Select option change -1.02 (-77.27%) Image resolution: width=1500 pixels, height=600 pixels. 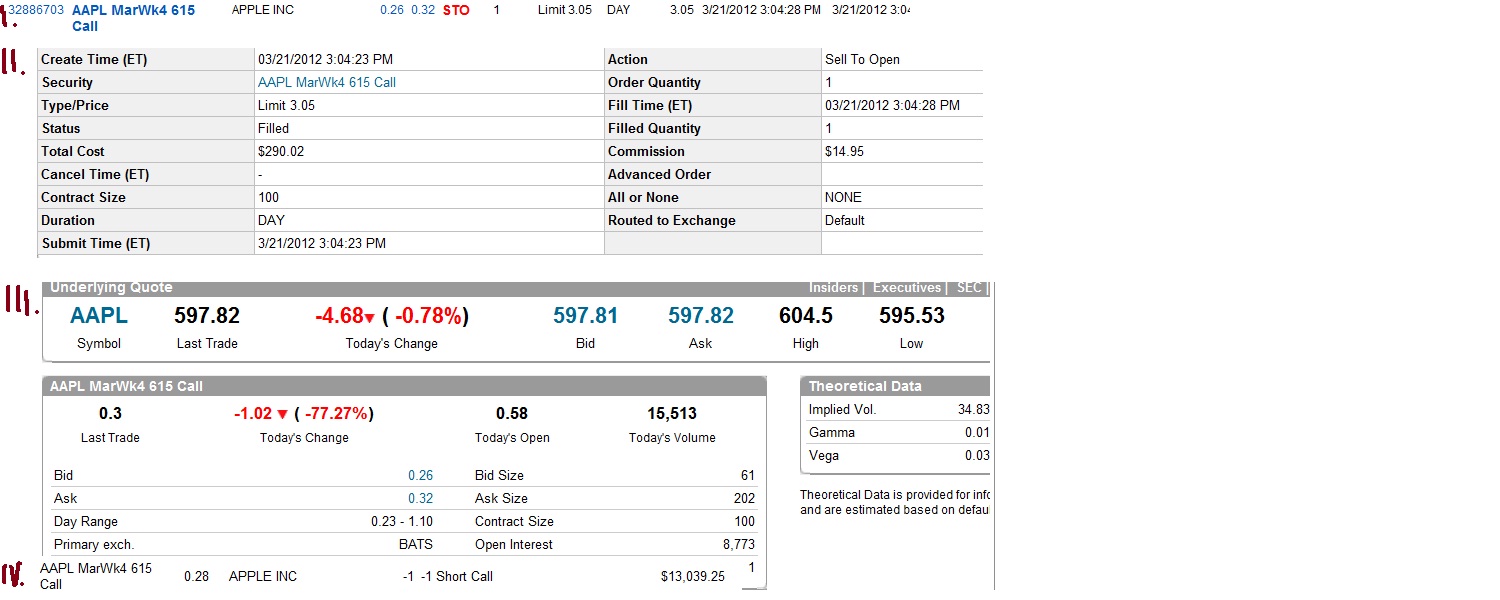304,414
